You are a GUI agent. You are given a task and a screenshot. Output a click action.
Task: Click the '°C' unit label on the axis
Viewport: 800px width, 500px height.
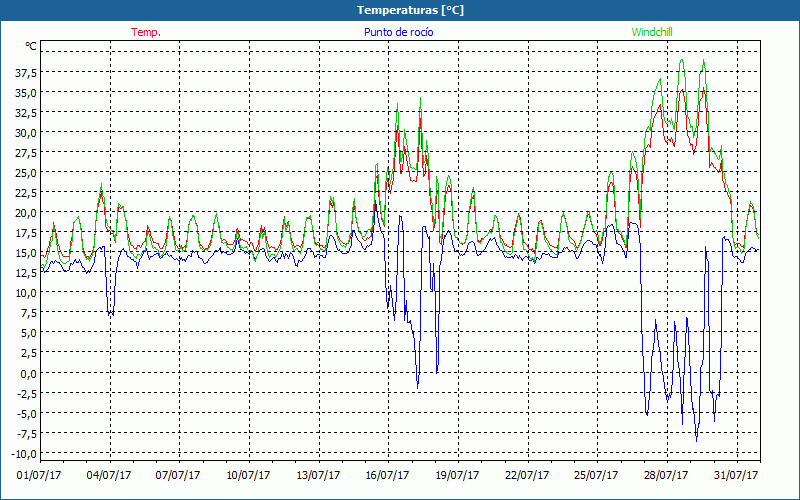31,46
